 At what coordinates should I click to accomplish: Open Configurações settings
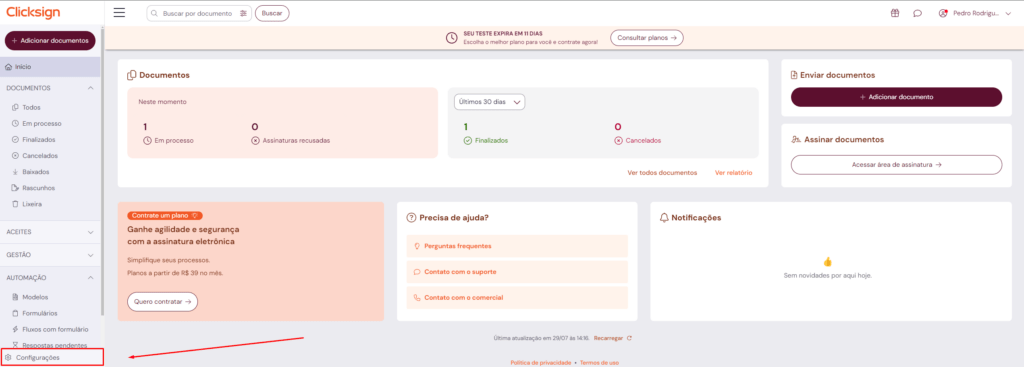[52, 357]
